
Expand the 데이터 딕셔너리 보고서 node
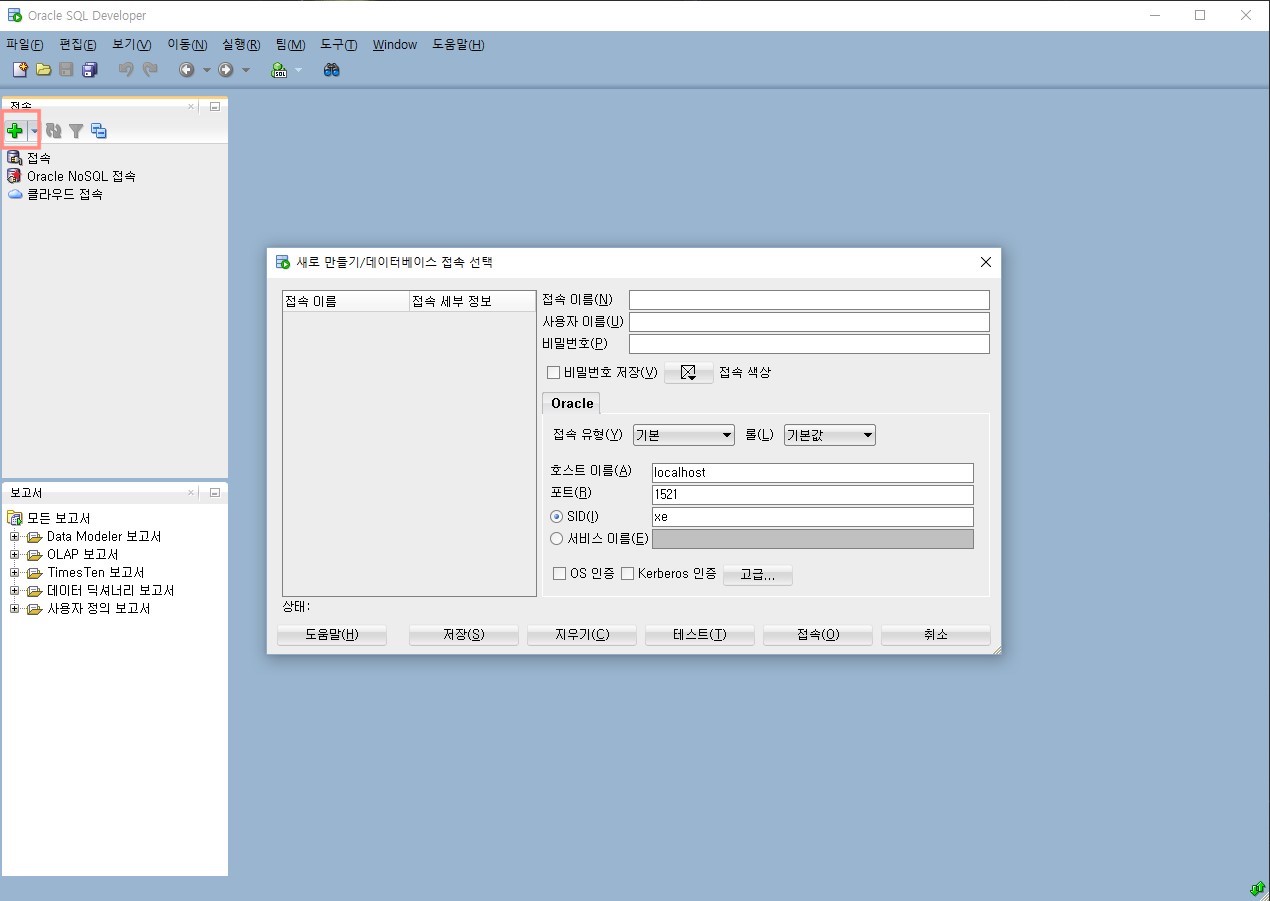coord(15,591)
